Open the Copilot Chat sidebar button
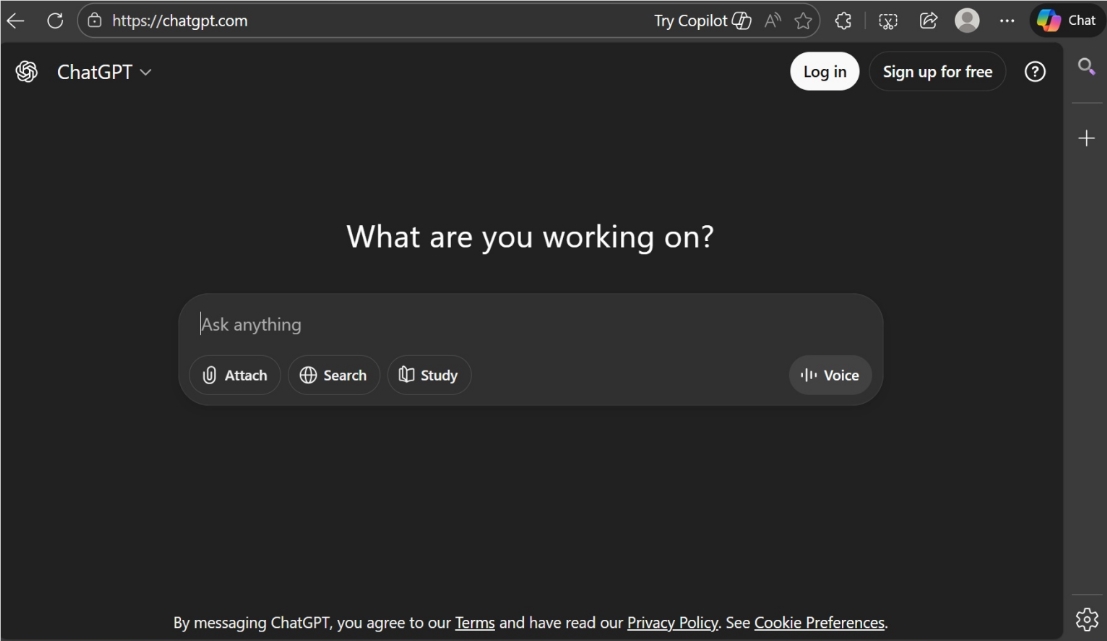1107x641 pixels. [x=1067, y=20]
